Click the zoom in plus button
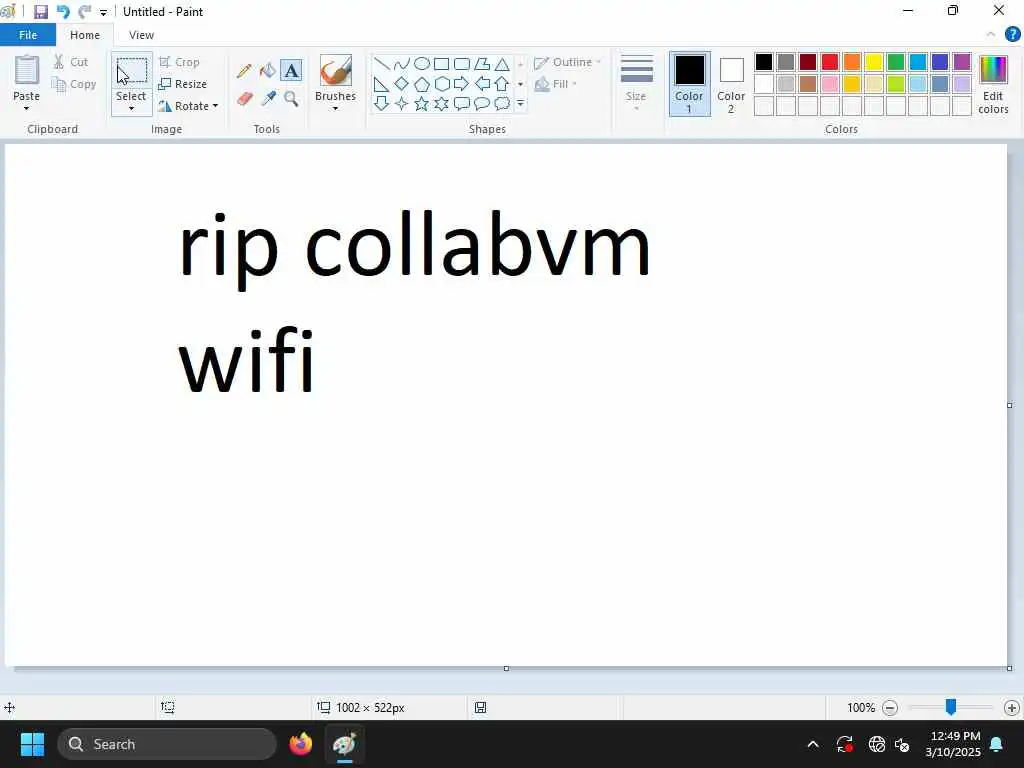1024x768 pixels. [x=1012, y=707]
